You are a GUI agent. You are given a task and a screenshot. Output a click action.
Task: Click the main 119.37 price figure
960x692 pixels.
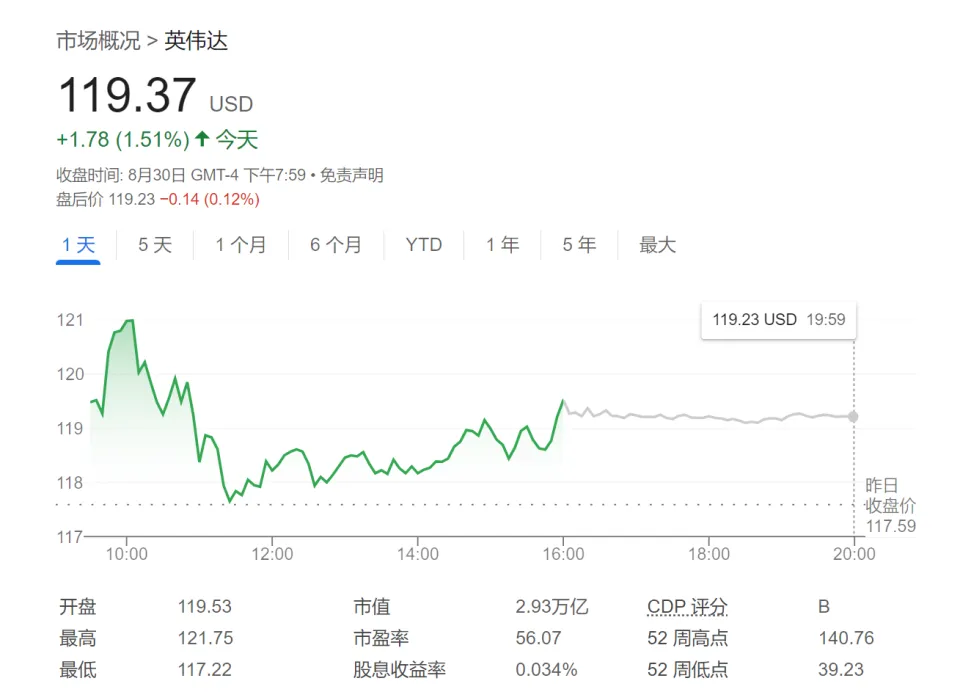127,97
